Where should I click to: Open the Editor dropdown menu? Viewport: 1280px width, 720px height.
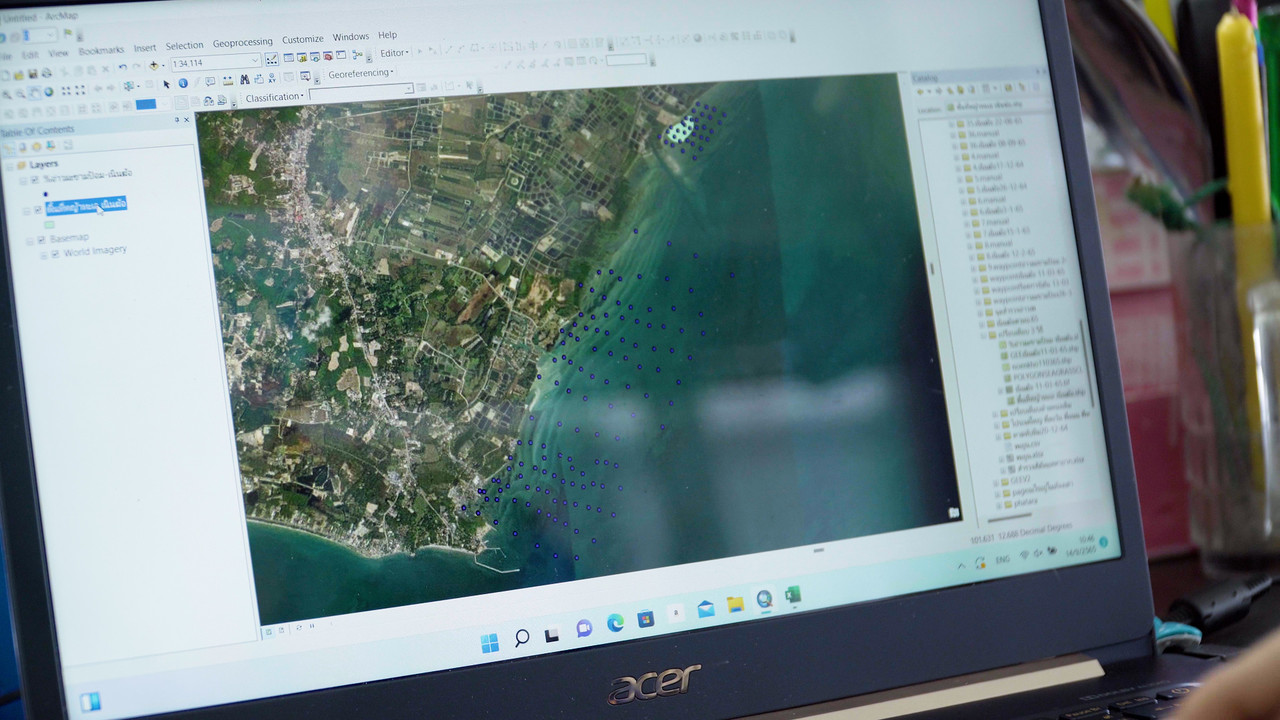tap(393, 53)
